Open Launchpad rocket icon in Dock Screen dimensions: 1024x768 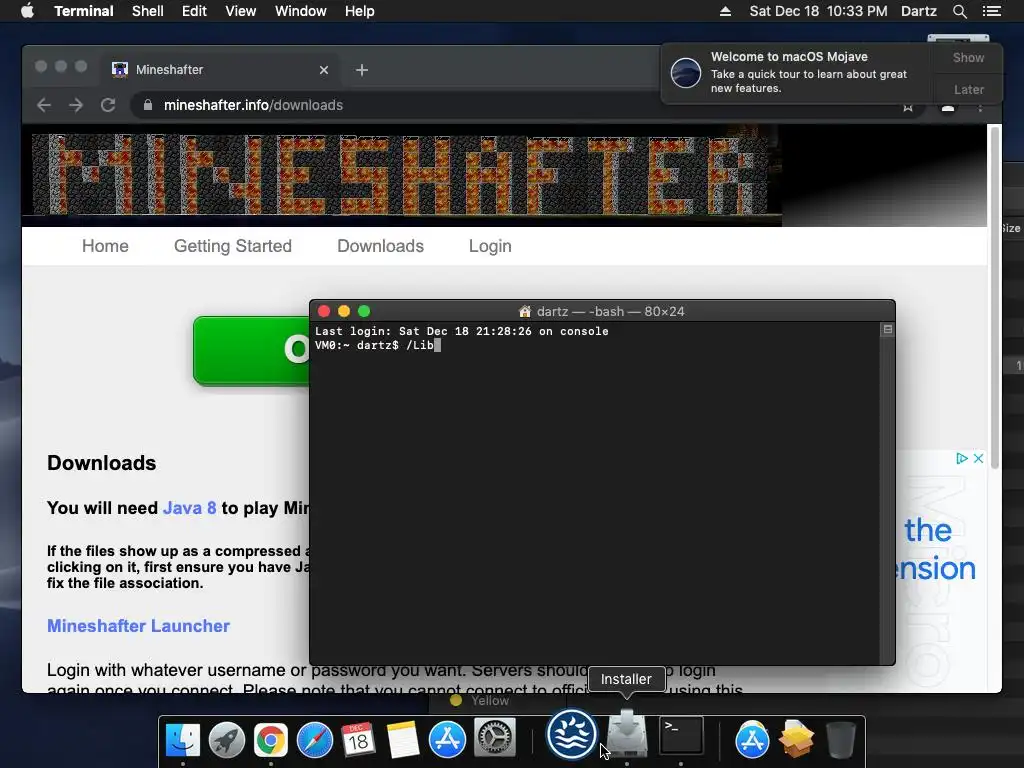click(227, 739)
